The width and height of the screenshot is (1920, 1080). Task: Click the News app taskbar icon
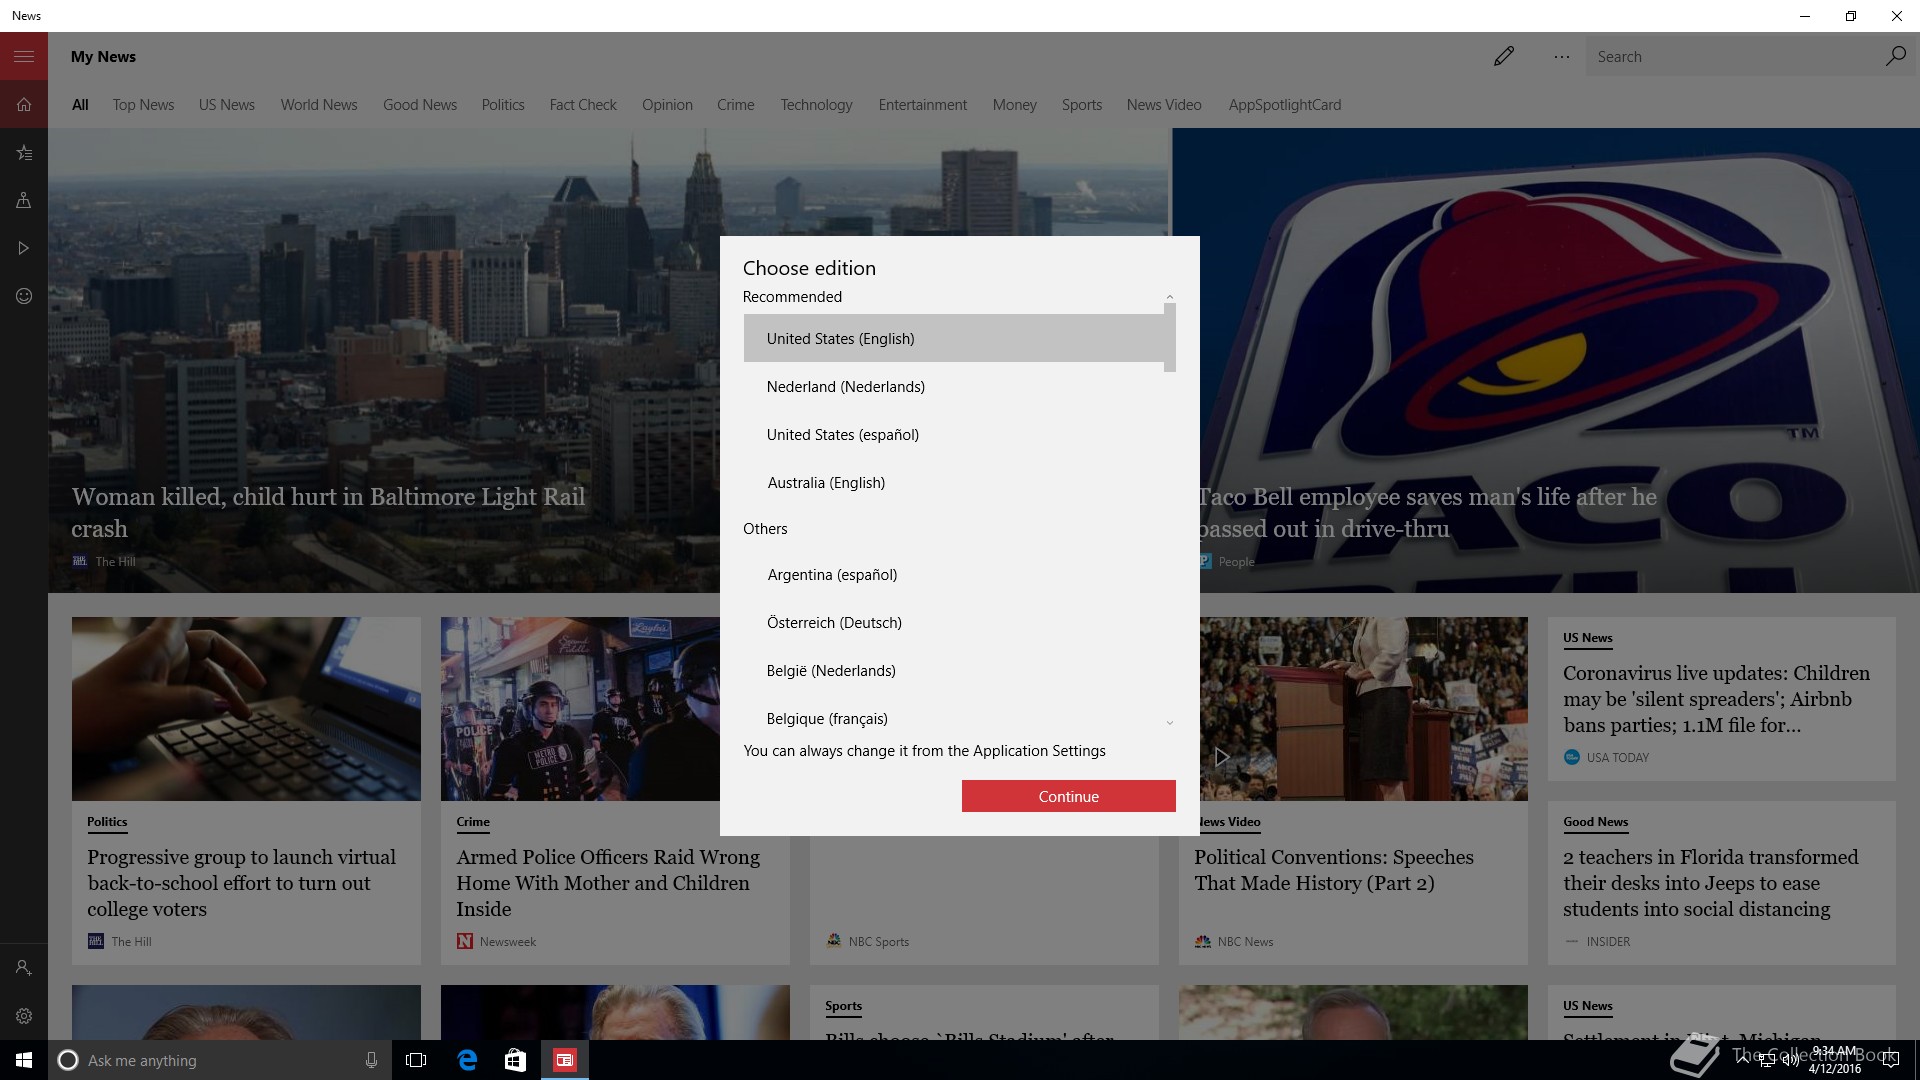(564, 1060)
